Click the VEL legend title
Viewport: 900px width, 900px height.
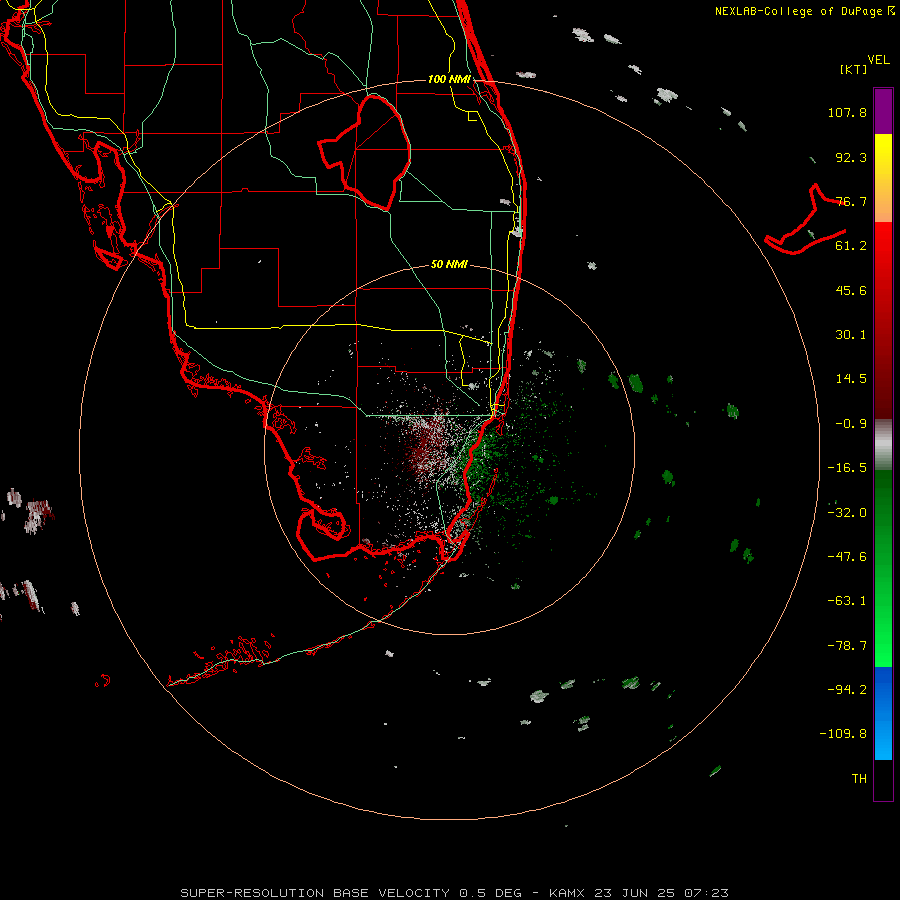878,60
